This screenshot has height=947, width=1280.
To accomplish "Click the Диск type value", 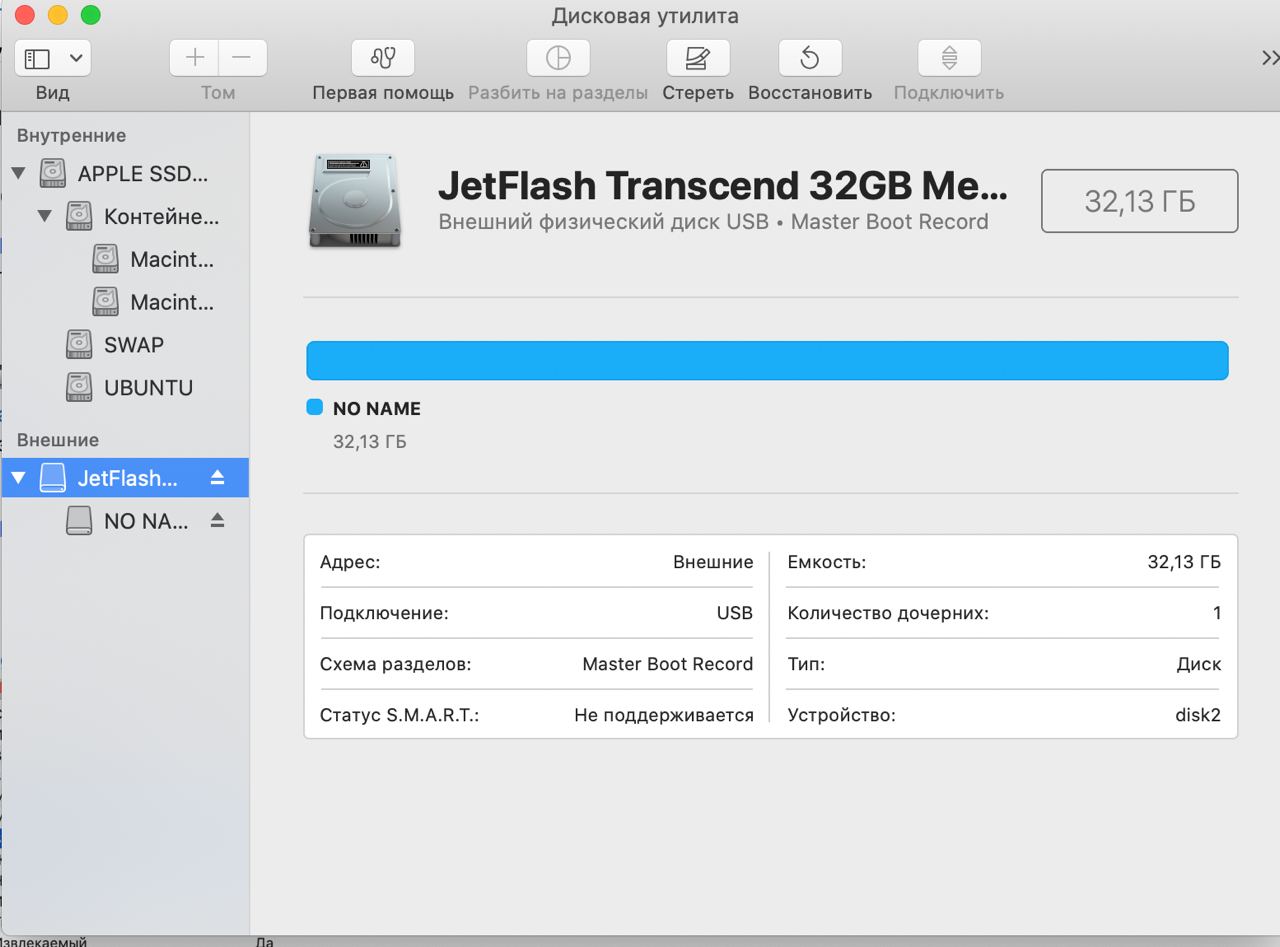I will (1199, 664).
